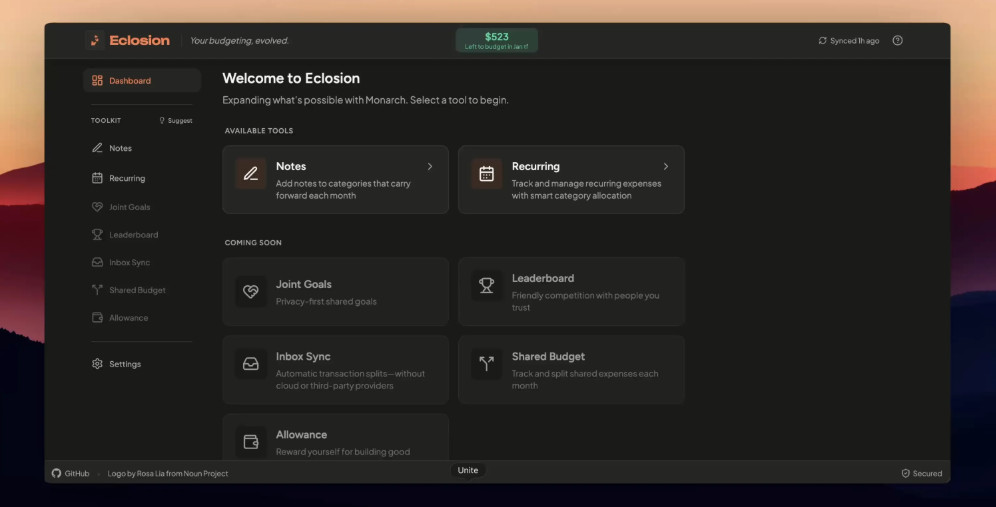Select Leaderboard in the sidebar
This screenshot has height=507, width=996.
point(142,234)
